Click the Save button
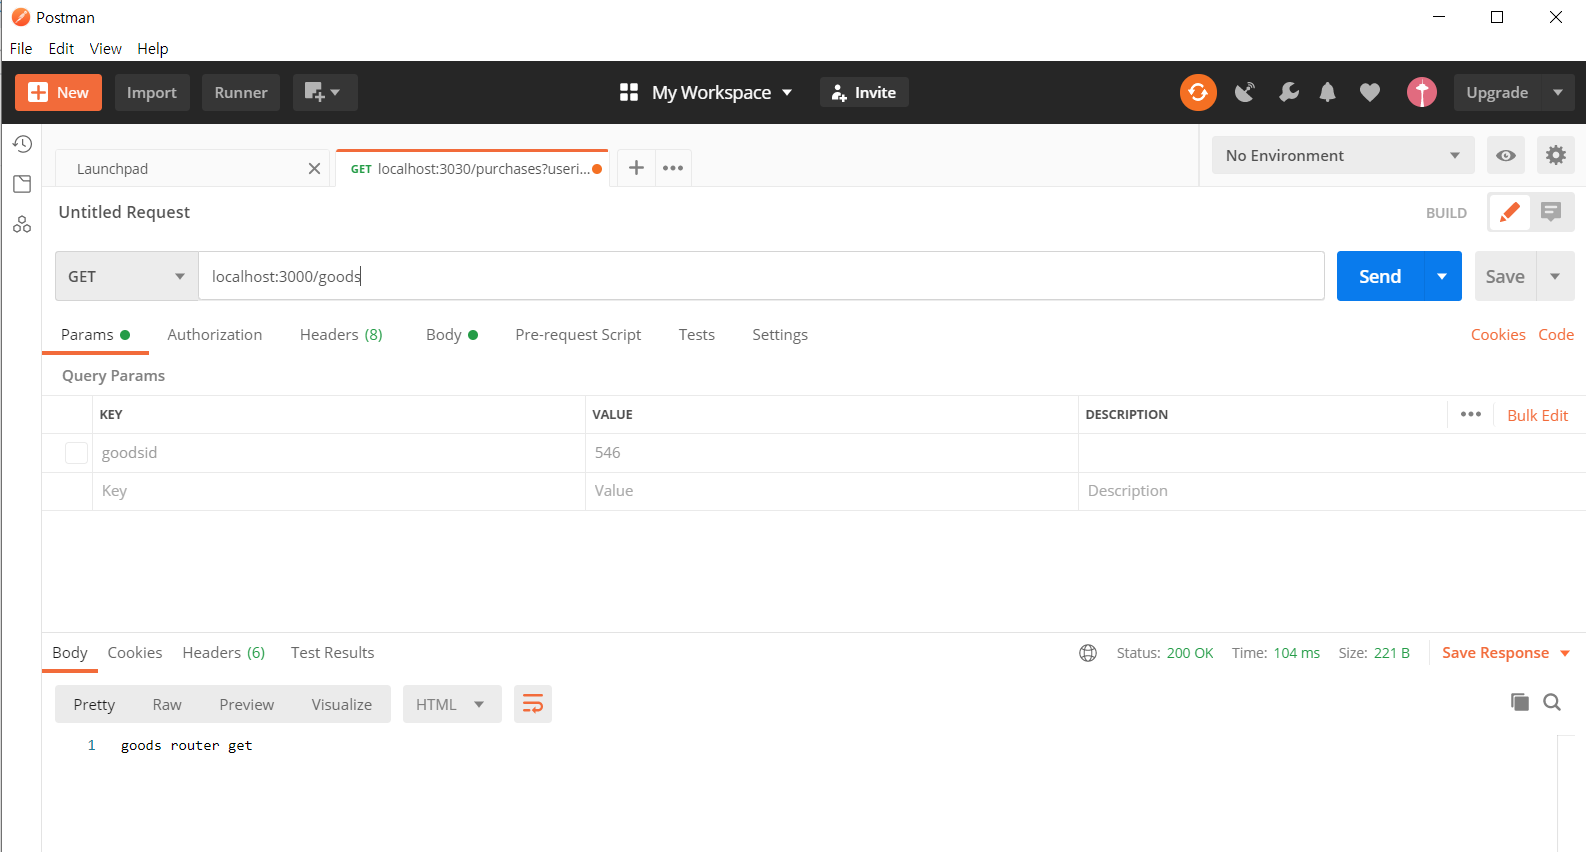The width and height of the screenshot is (1586, 852). (1505, 276)
